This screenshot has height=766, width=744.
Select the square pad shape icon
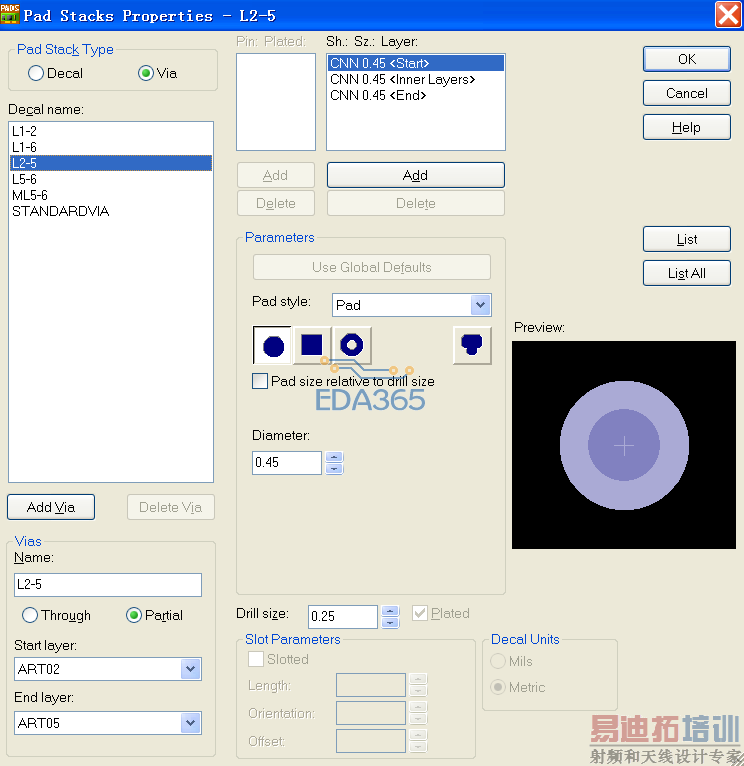[312, 345]
